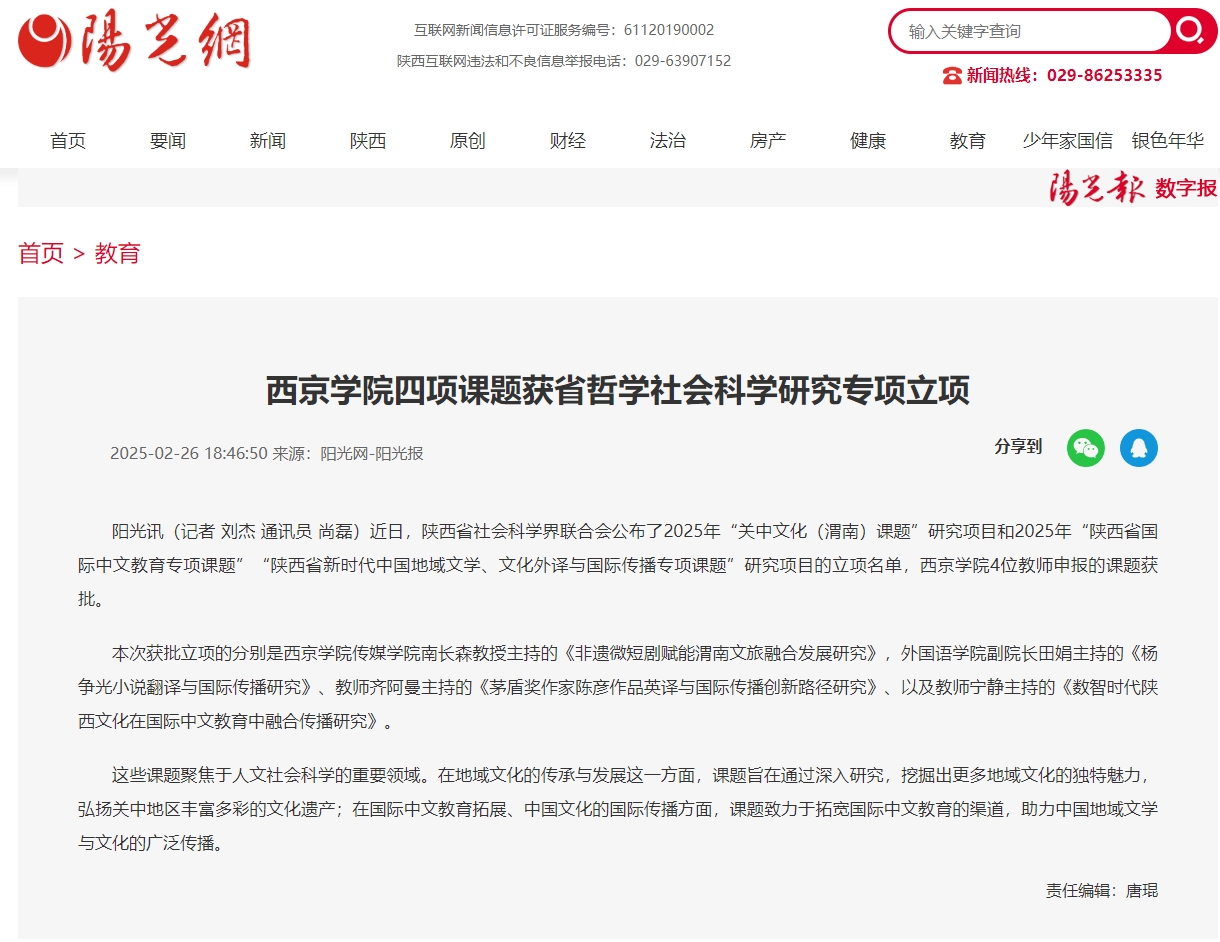1220x942 pixels.
Task: Click the red search magnifier button
Action: (1190, 31)
